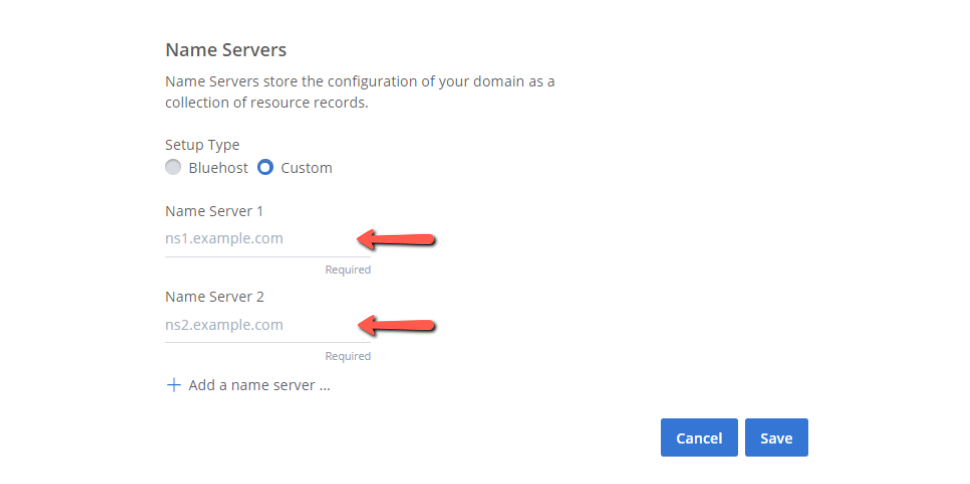This screenshot has width=970, height=484.
Task: Save the name server settings
Action: click(776, 438)
